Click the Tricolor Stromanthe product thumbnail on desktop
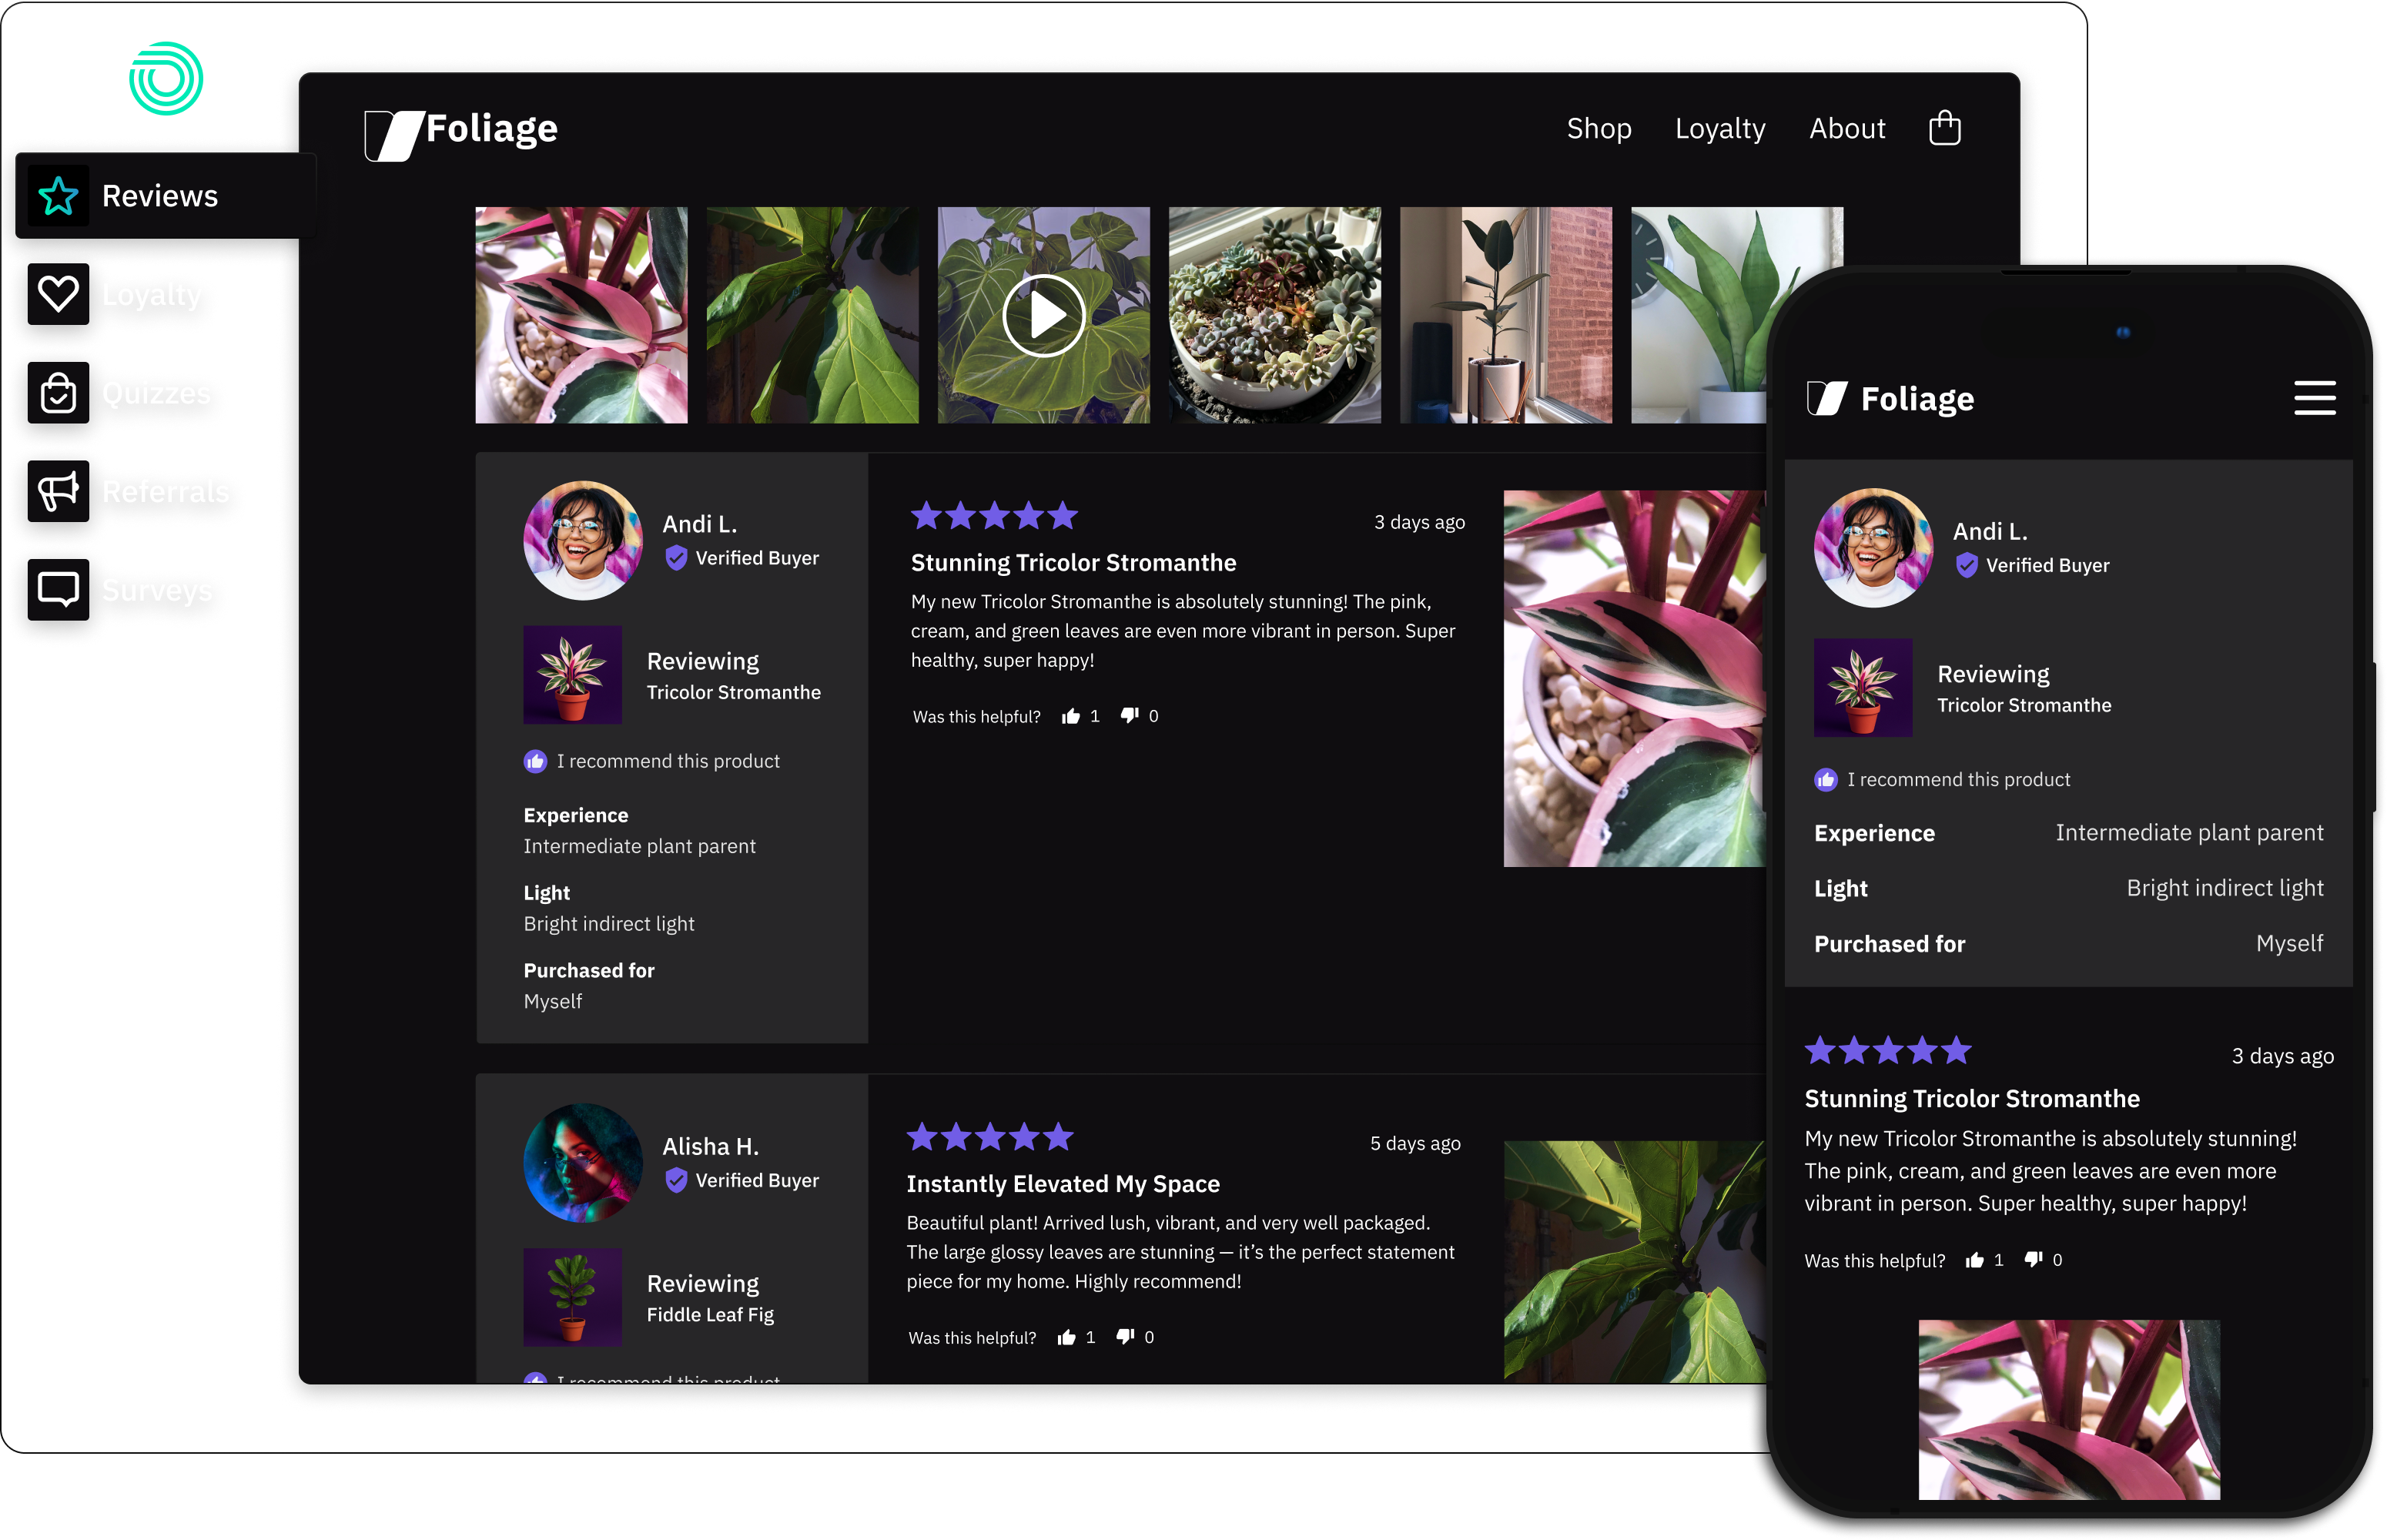This screenshot has width=2387, height=1540. (x=572, y=675)
